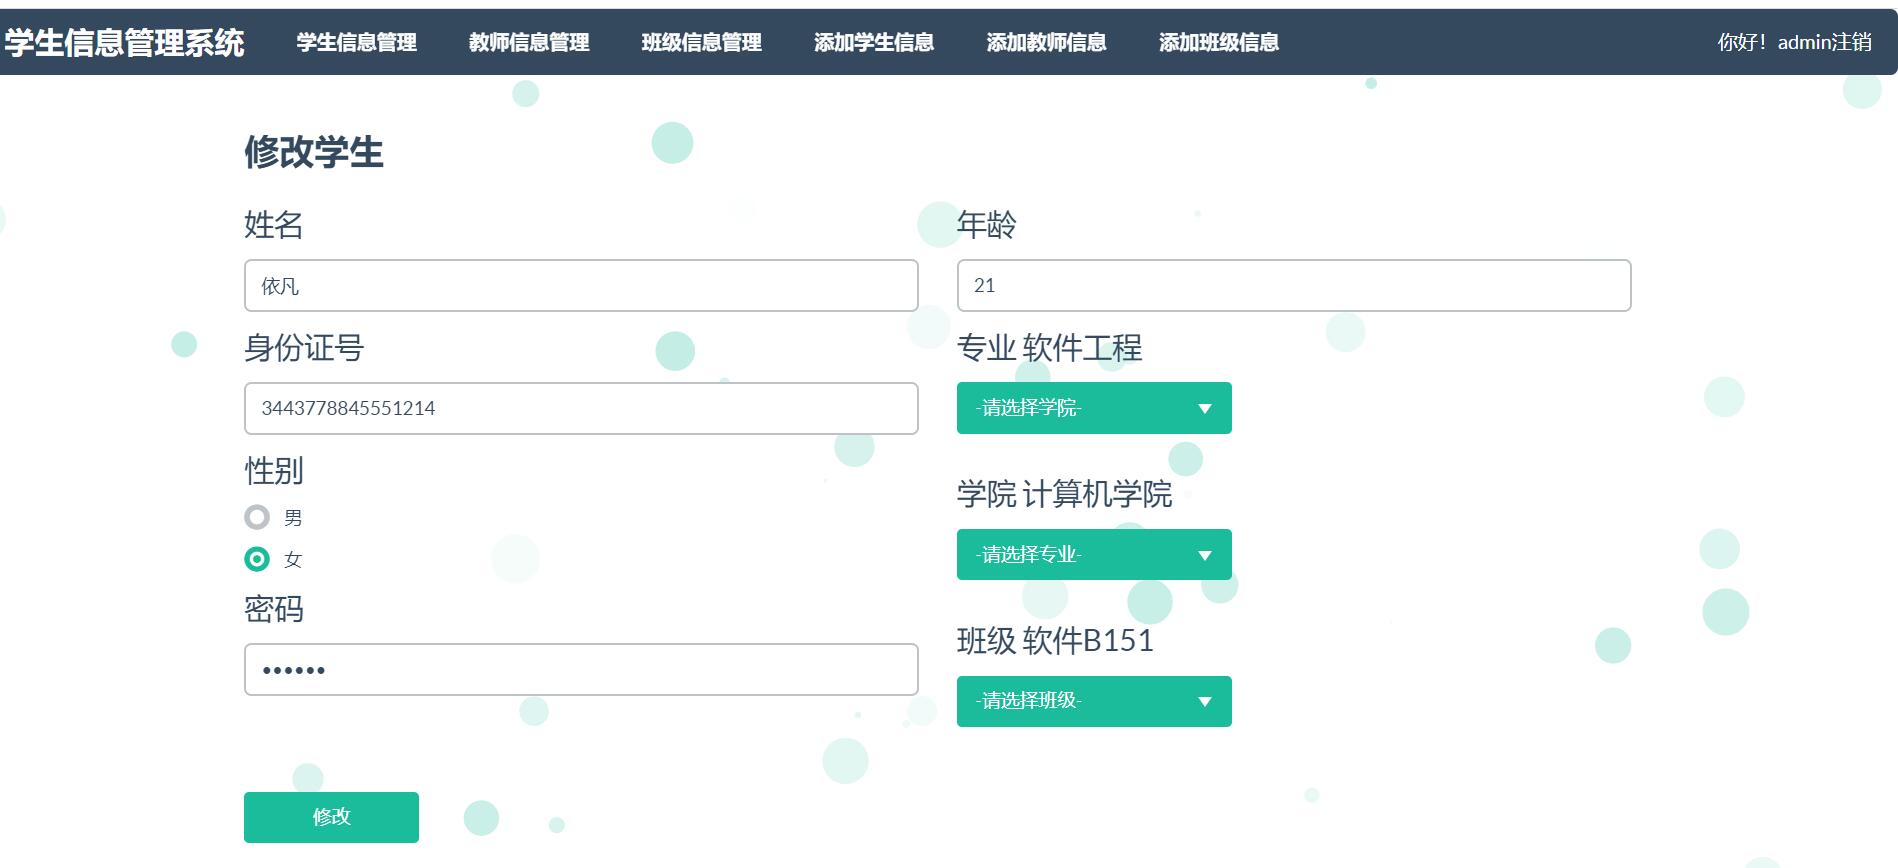Open 班级信息管理 in the navigation bar

(x=701, y=42)
